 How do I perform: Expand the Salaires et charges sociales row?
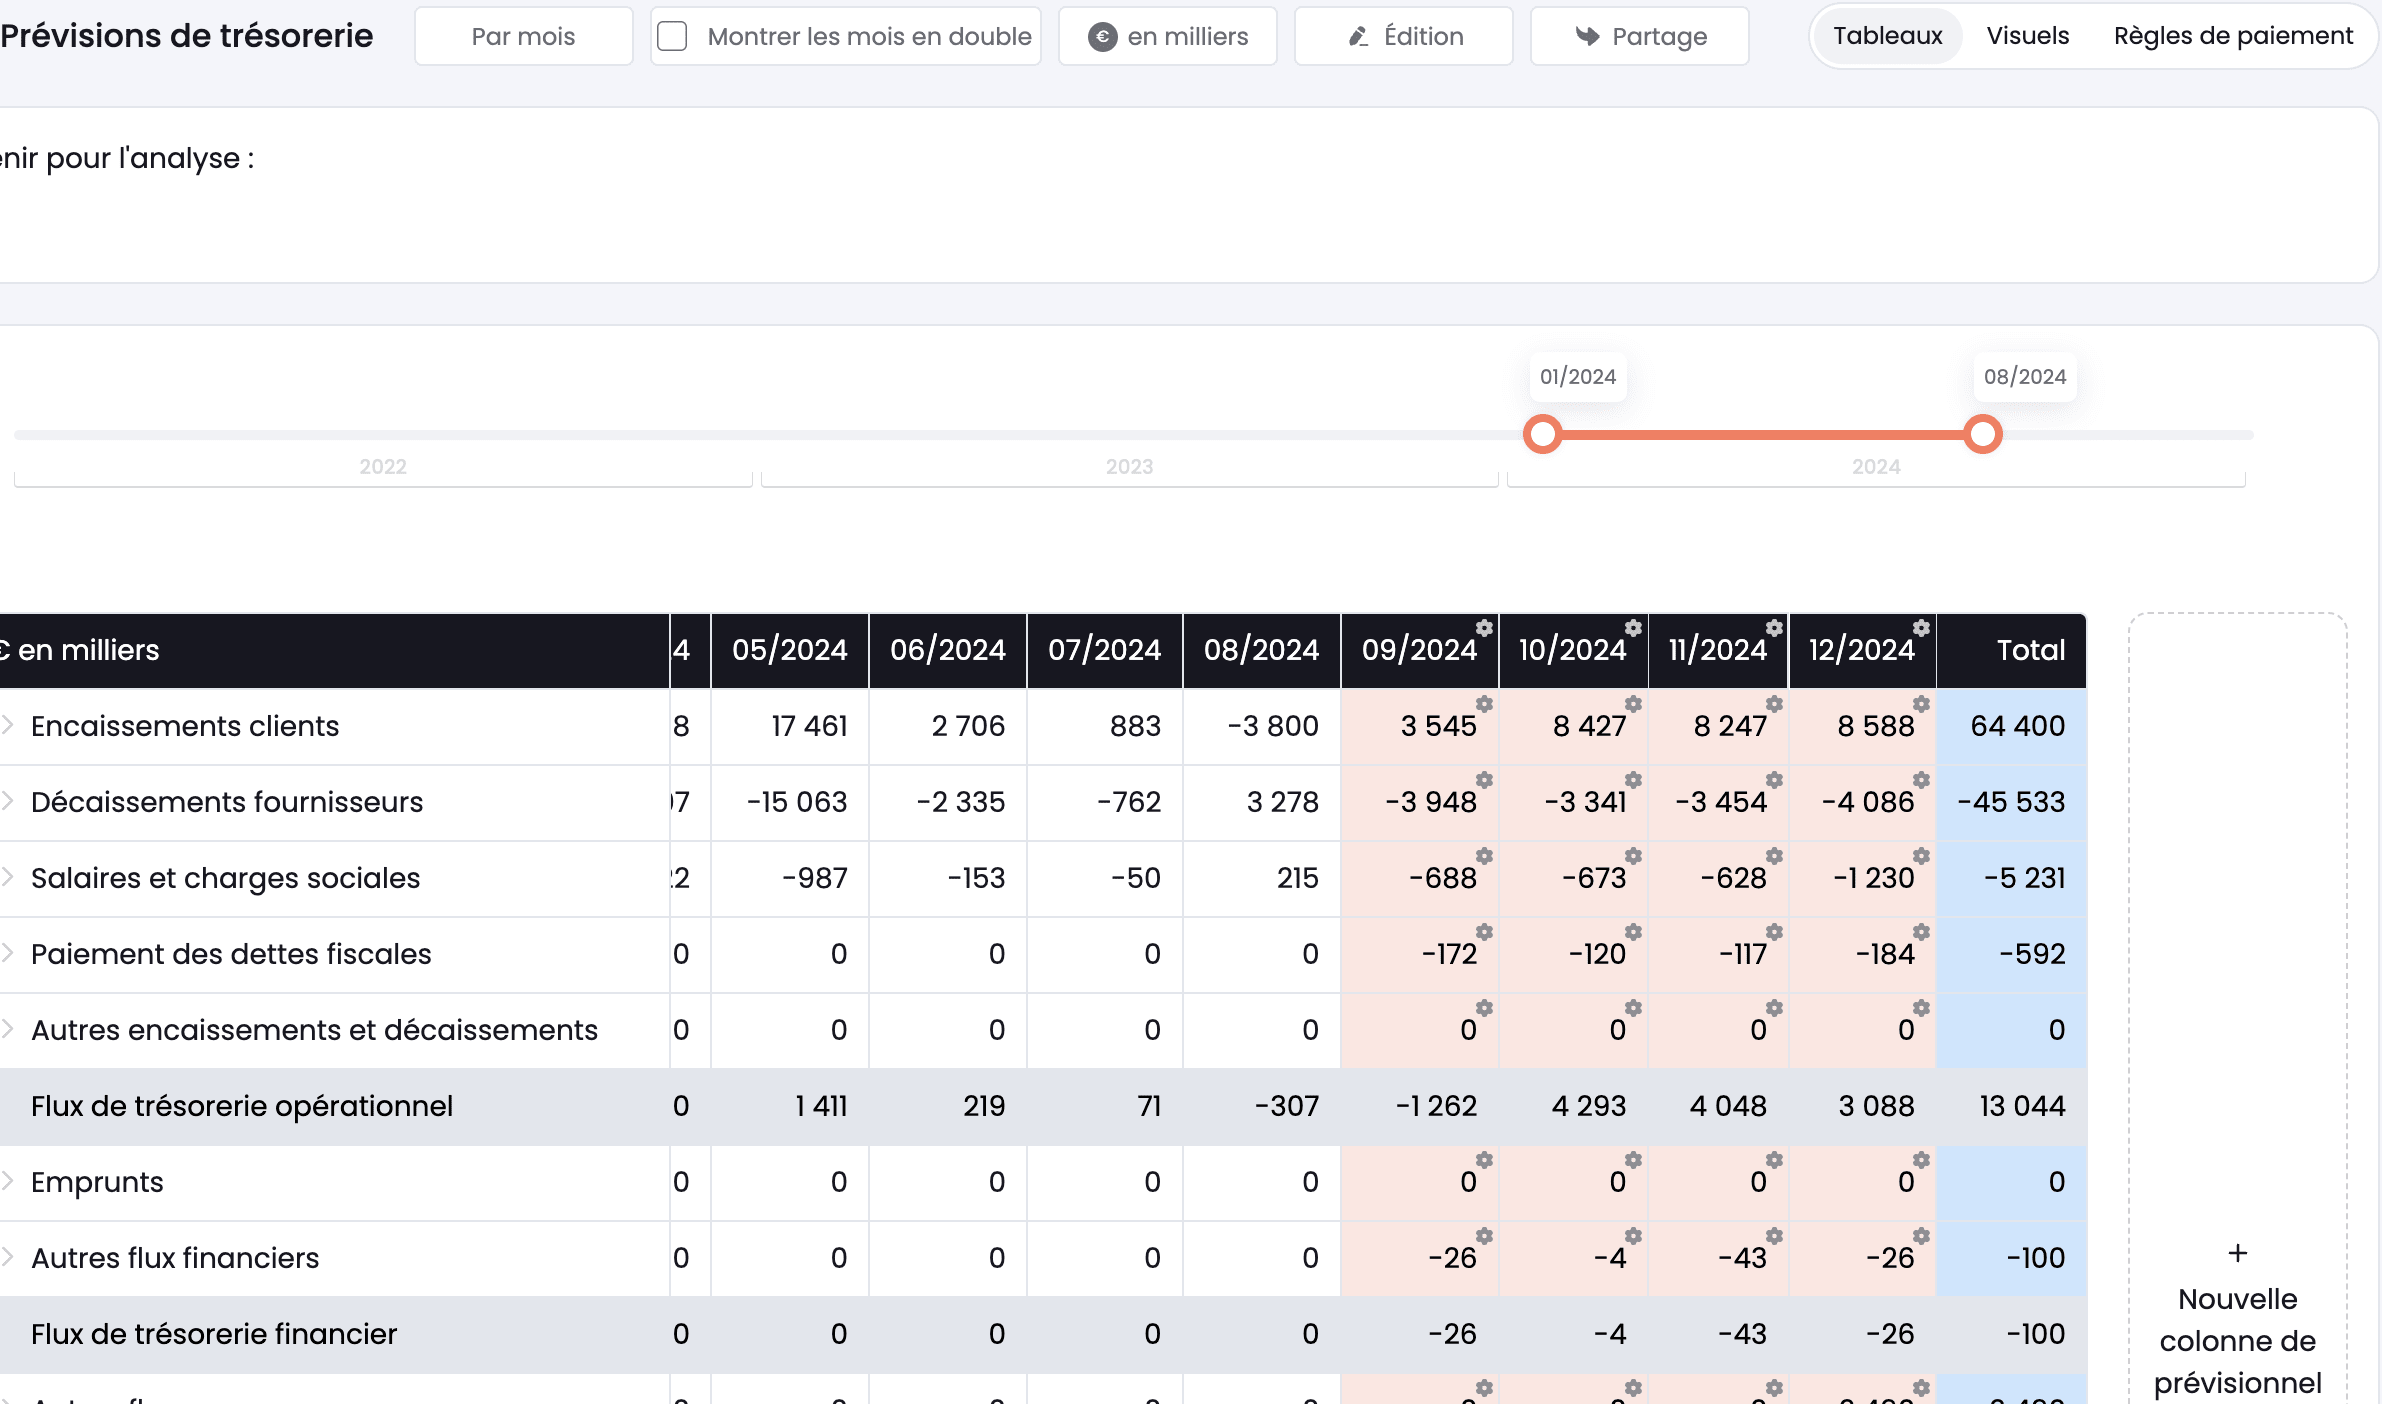click(8, 877)
